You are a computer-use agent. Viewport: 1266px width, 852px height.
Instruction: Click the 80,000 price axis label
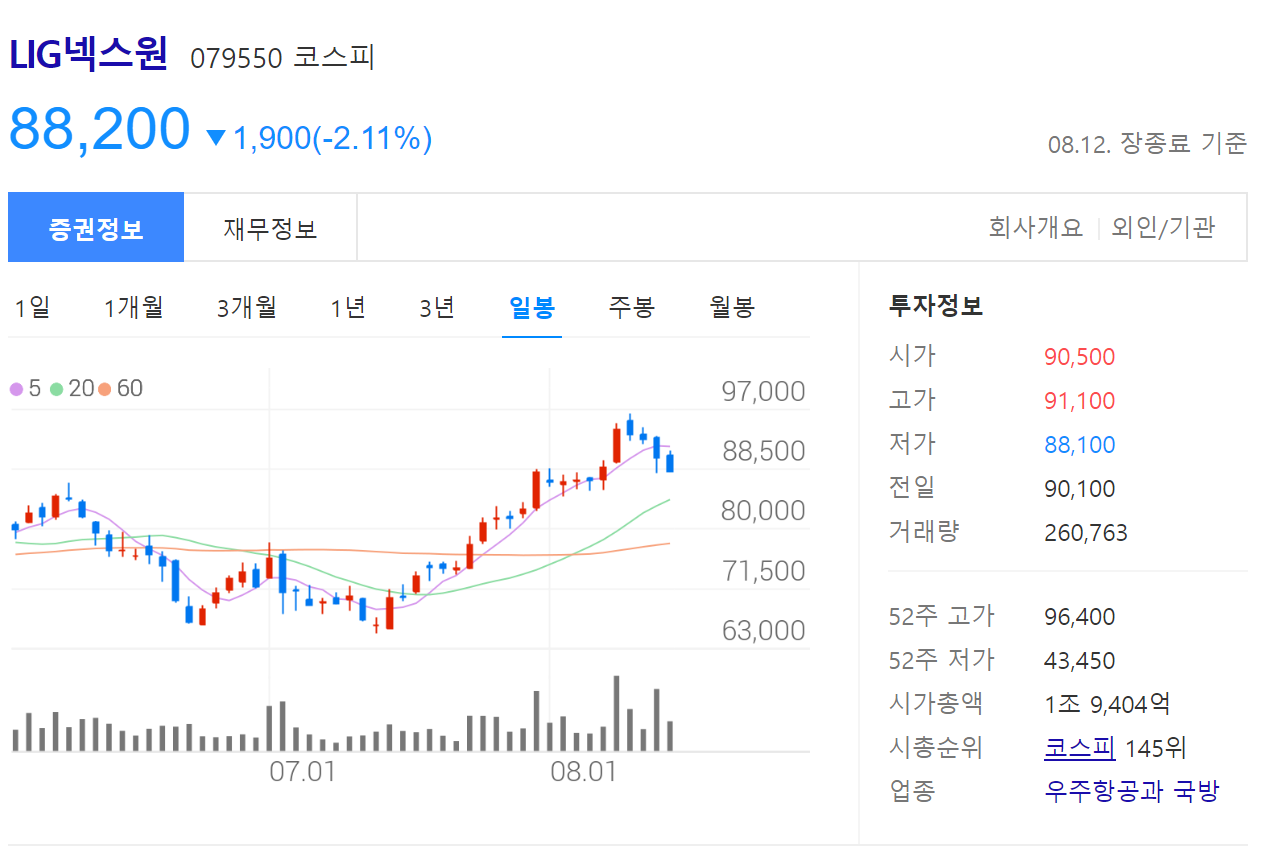pos(763,511)
